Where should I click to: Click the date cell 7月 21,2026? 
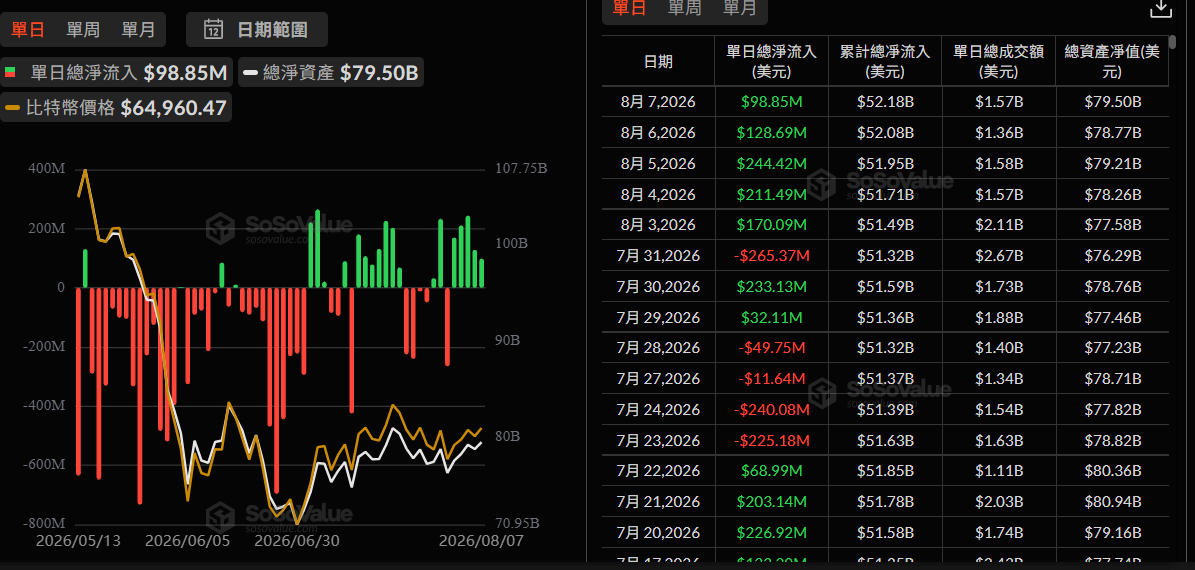[658, 501]
